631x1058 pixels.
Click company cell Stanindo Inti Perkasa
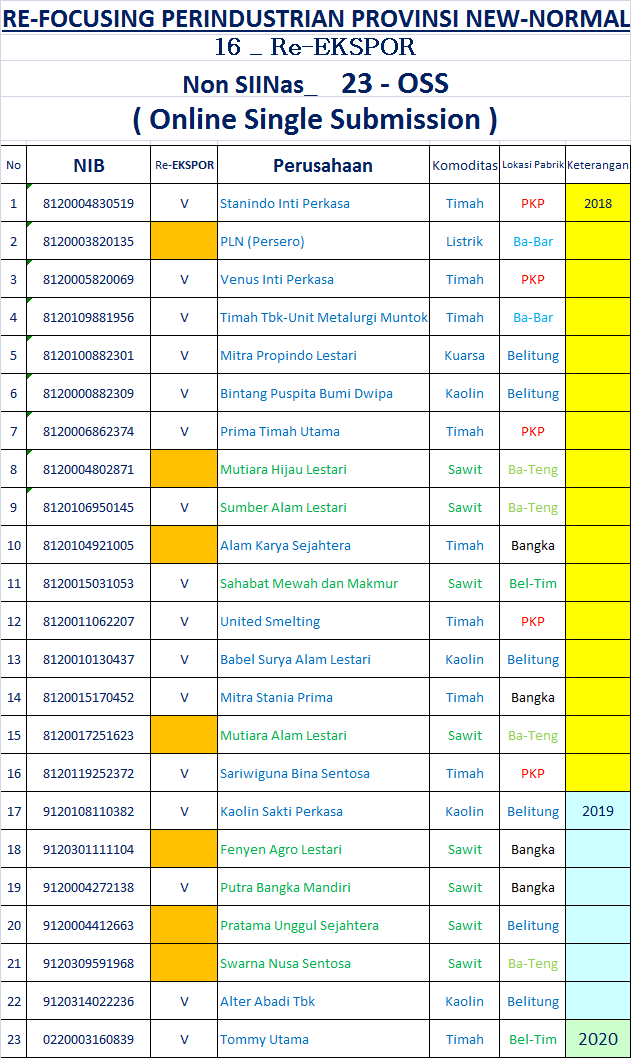323,203
